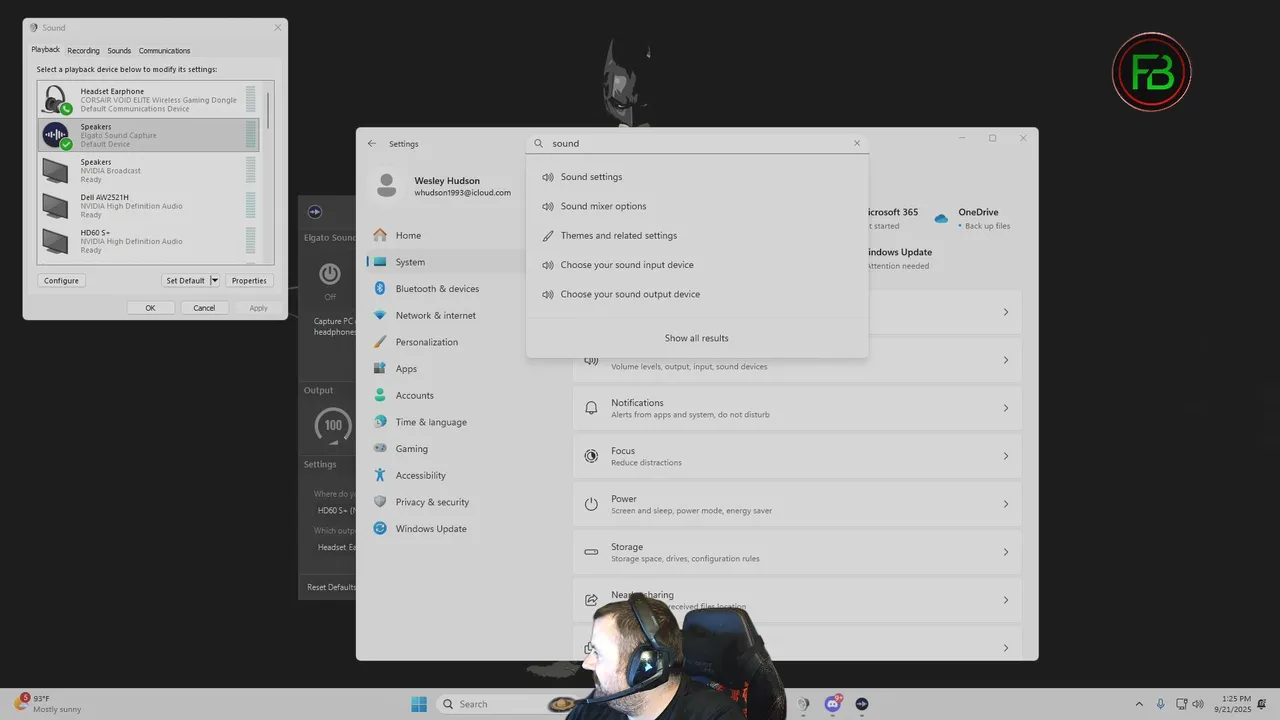Expand the Power settings row

pyautogui.click(x=797, y=504)
